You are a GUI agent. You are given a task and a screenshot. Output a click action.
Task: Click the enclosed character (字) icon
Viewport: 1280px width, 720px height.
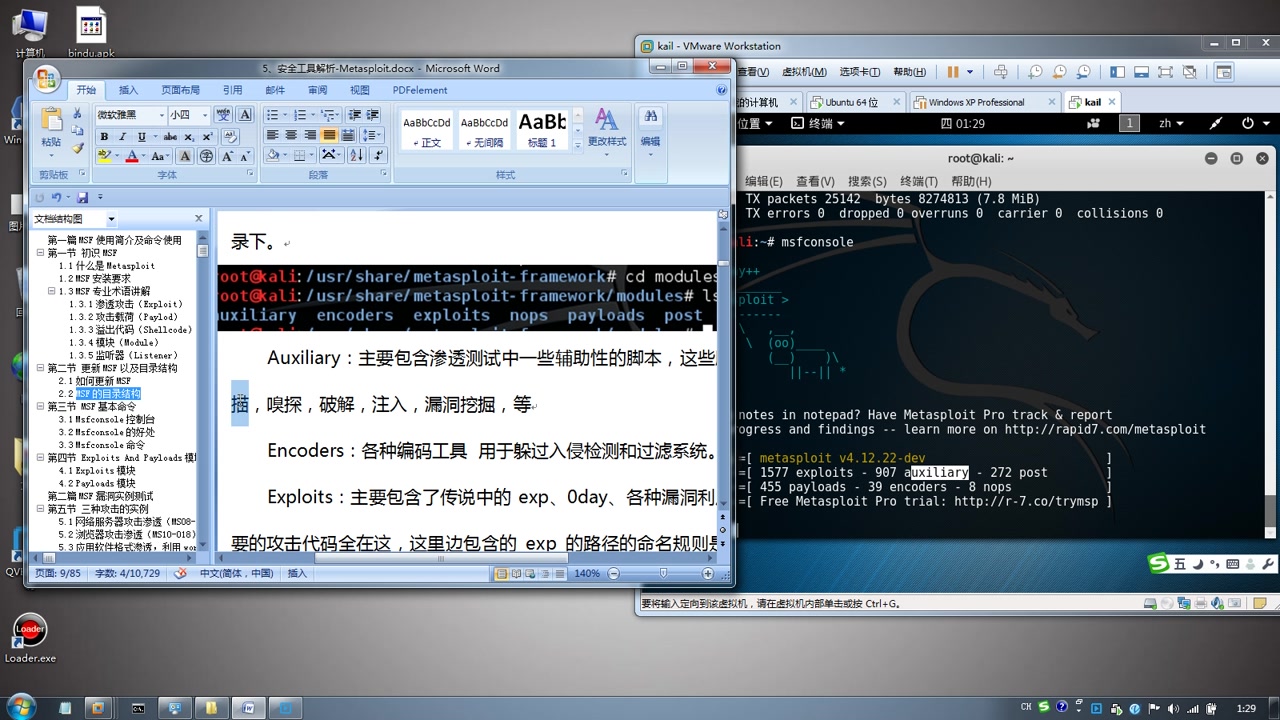[x=206, y=156]
